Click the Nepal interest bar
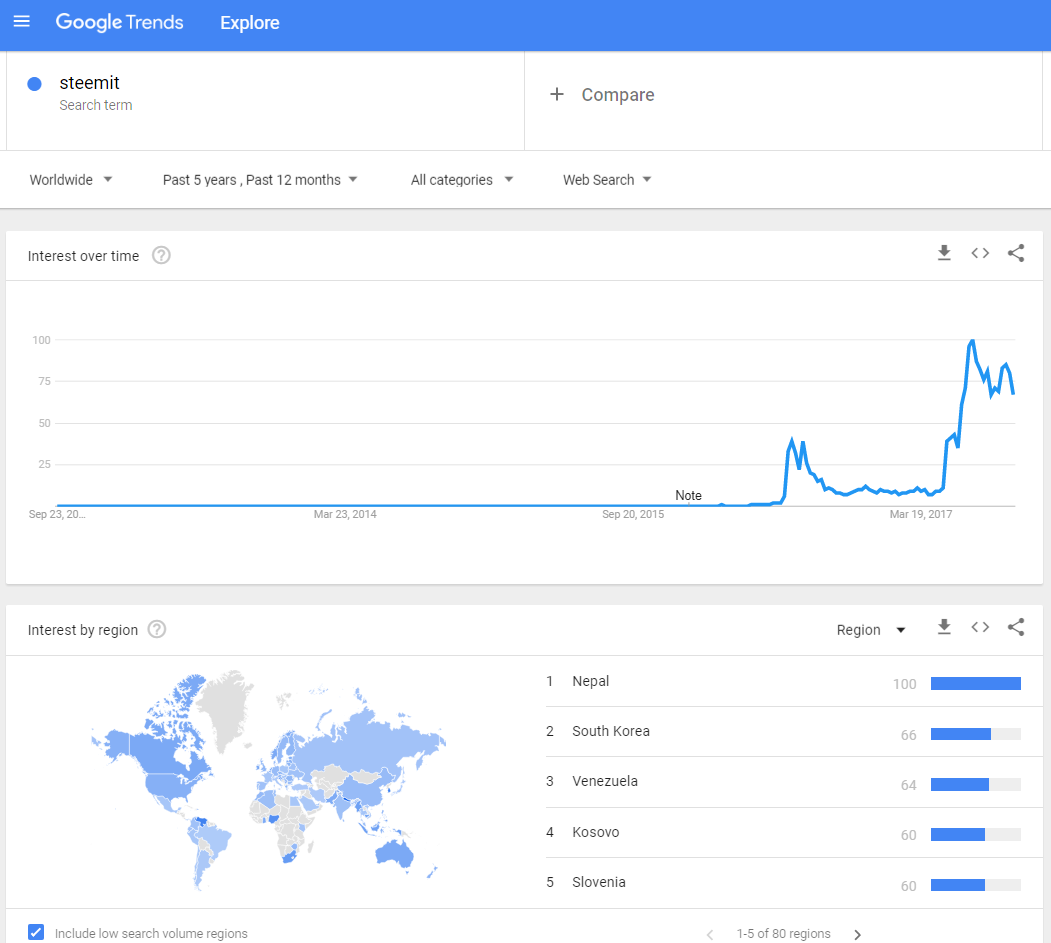The width and height of the screenshot is (1051, 943). [975, 684]
